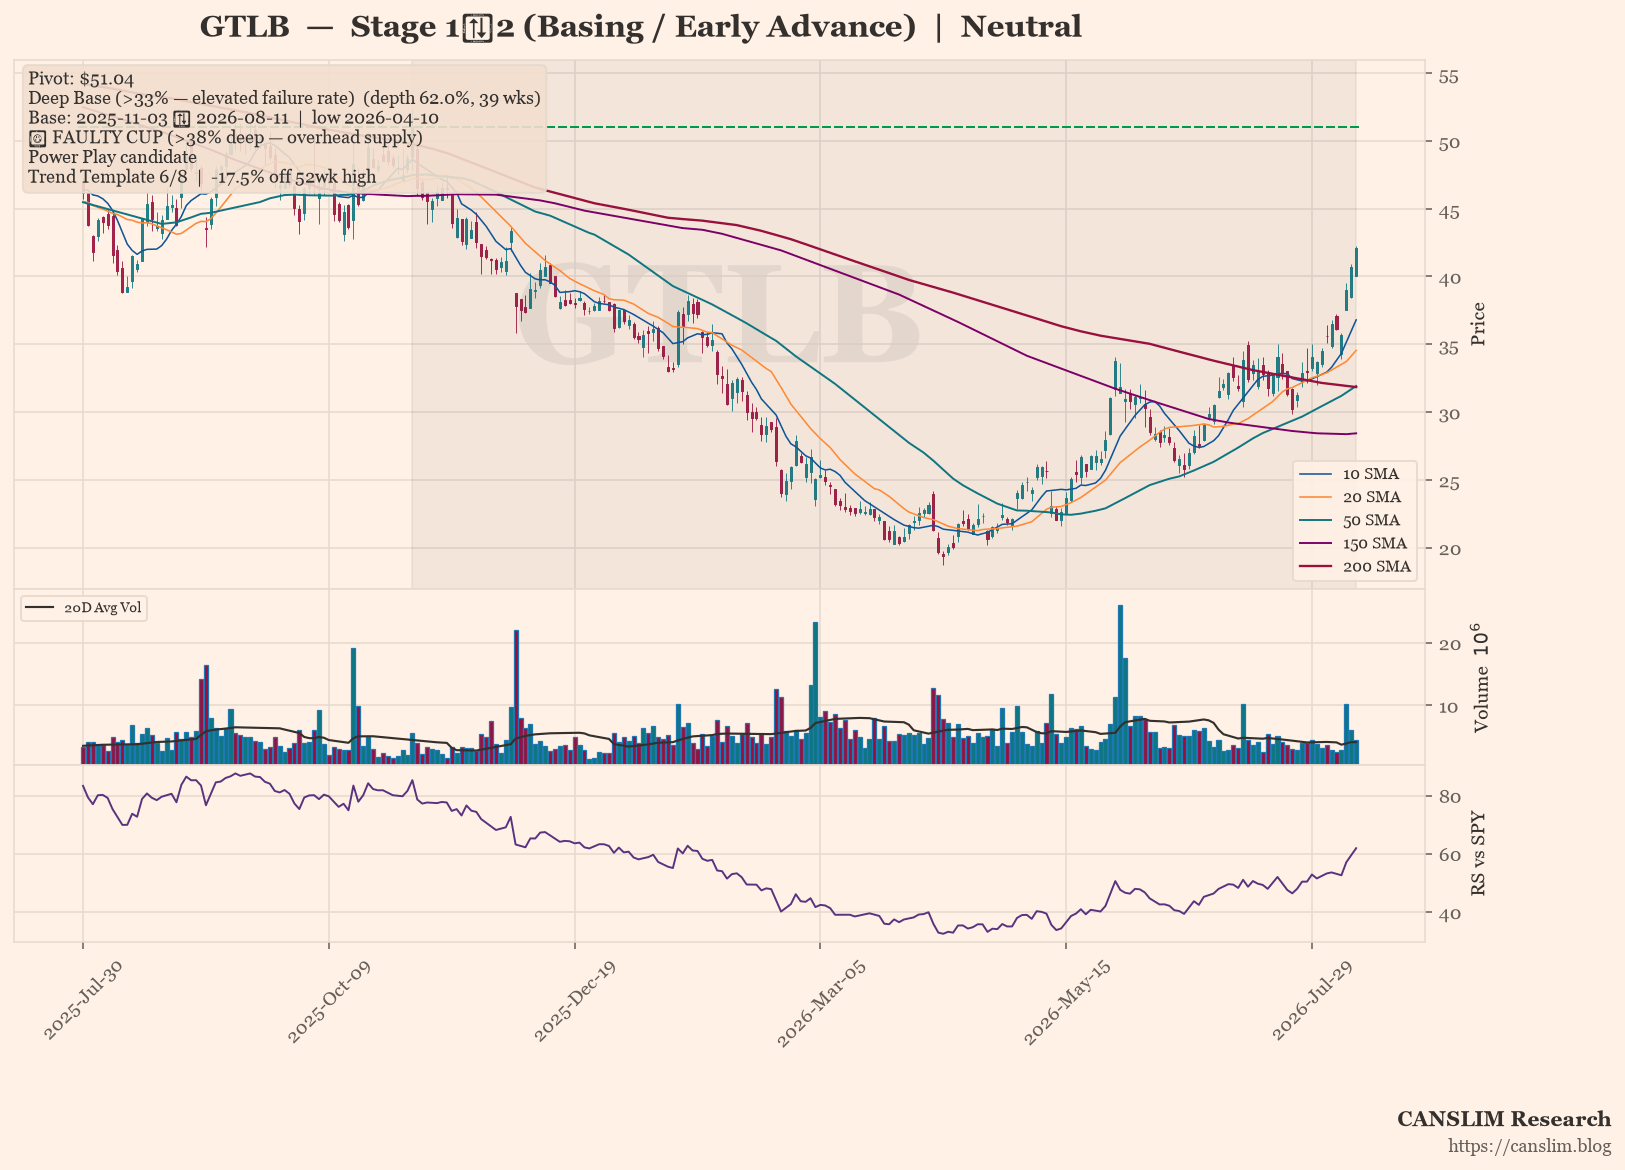Click the 'RS vs SPY' axis label
The height and width of the screenshot is (1170, 1625).
coord(1479,853)
